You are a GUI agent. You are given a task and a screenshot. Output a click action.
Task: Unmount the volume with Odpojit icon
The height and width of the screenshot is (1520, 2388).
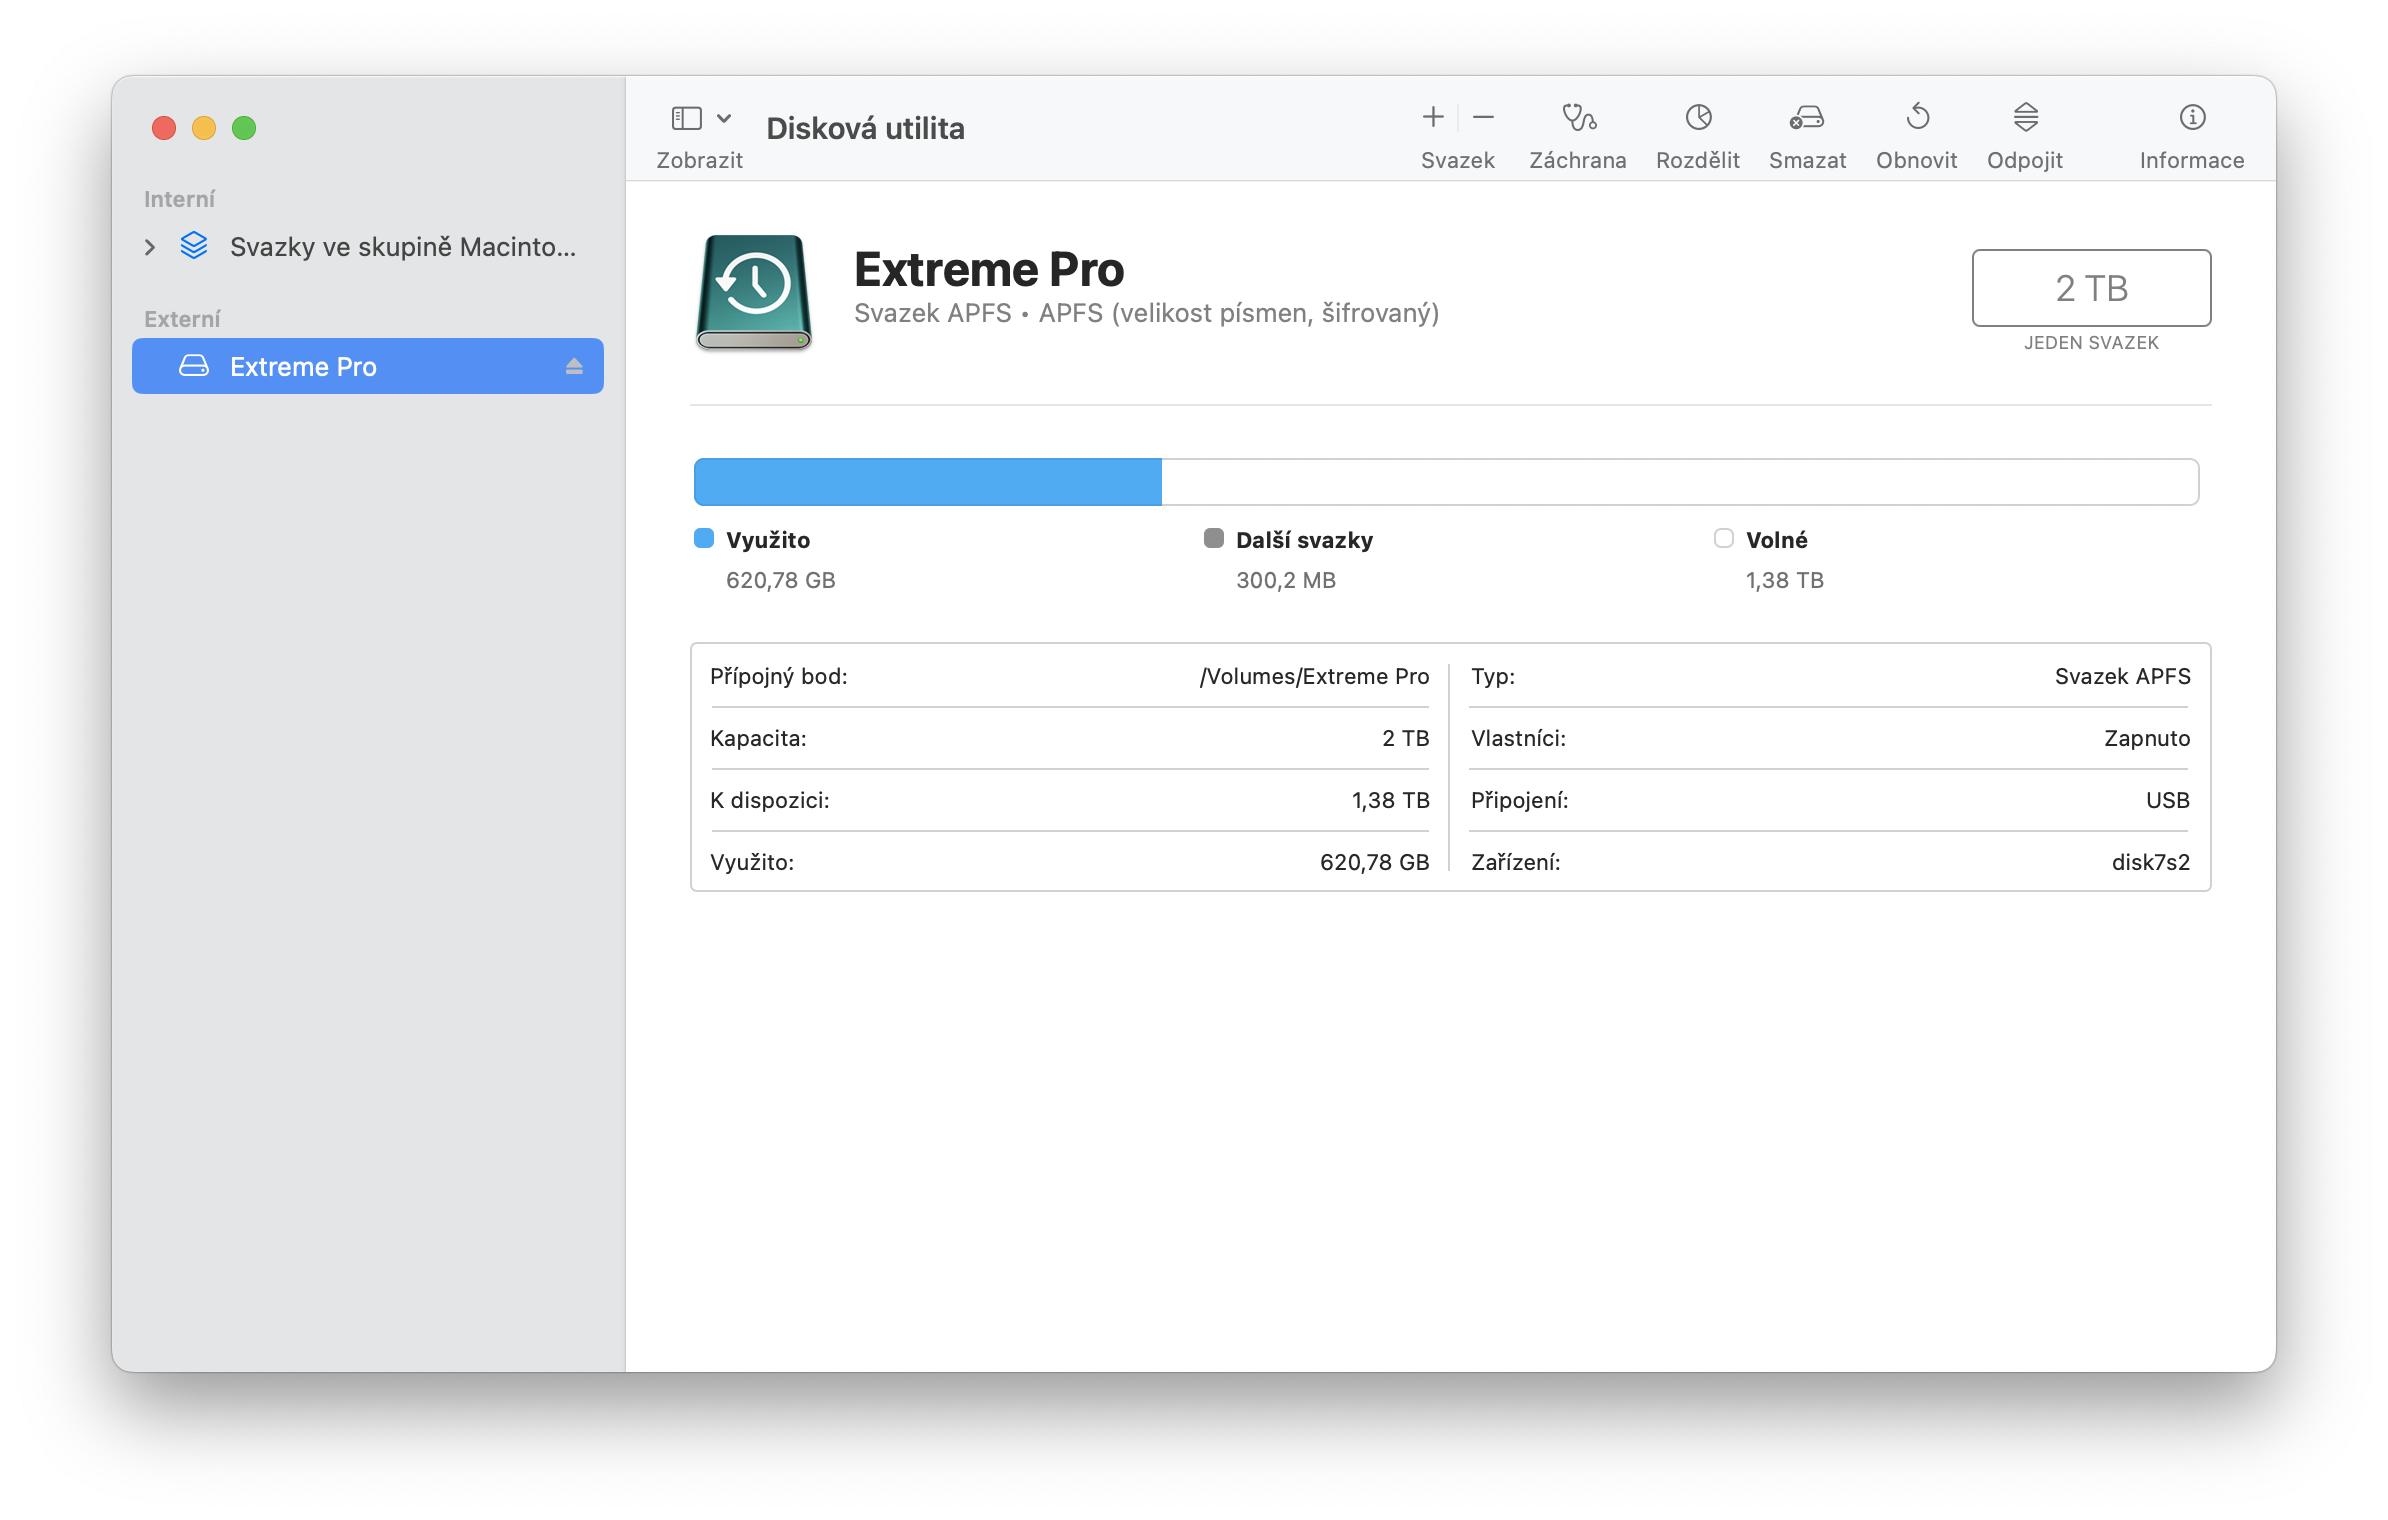pyautogui.click(x=2025, y=117)
